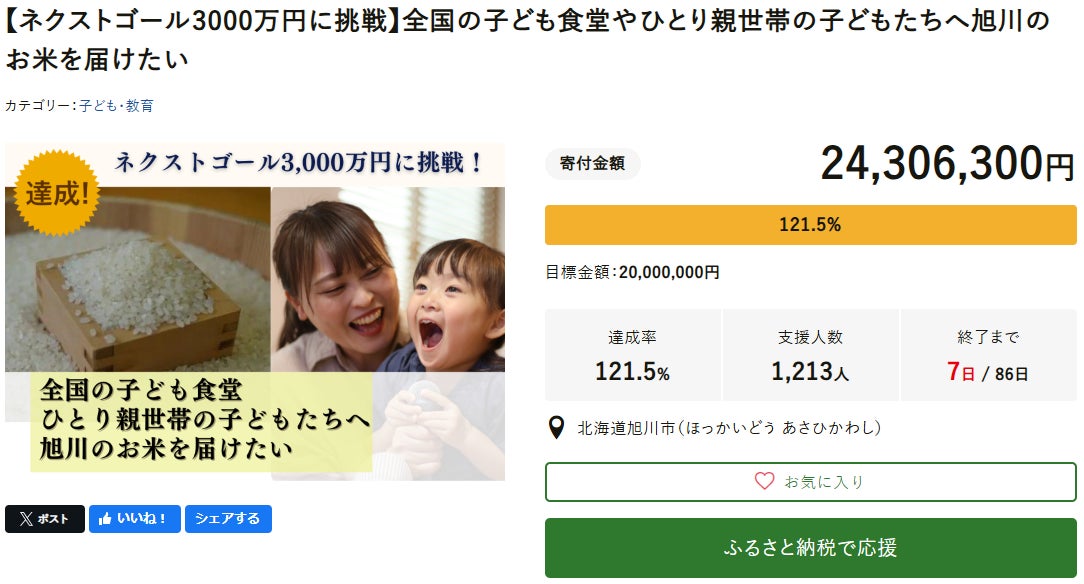Click the map pin location icon

[557, 428]
